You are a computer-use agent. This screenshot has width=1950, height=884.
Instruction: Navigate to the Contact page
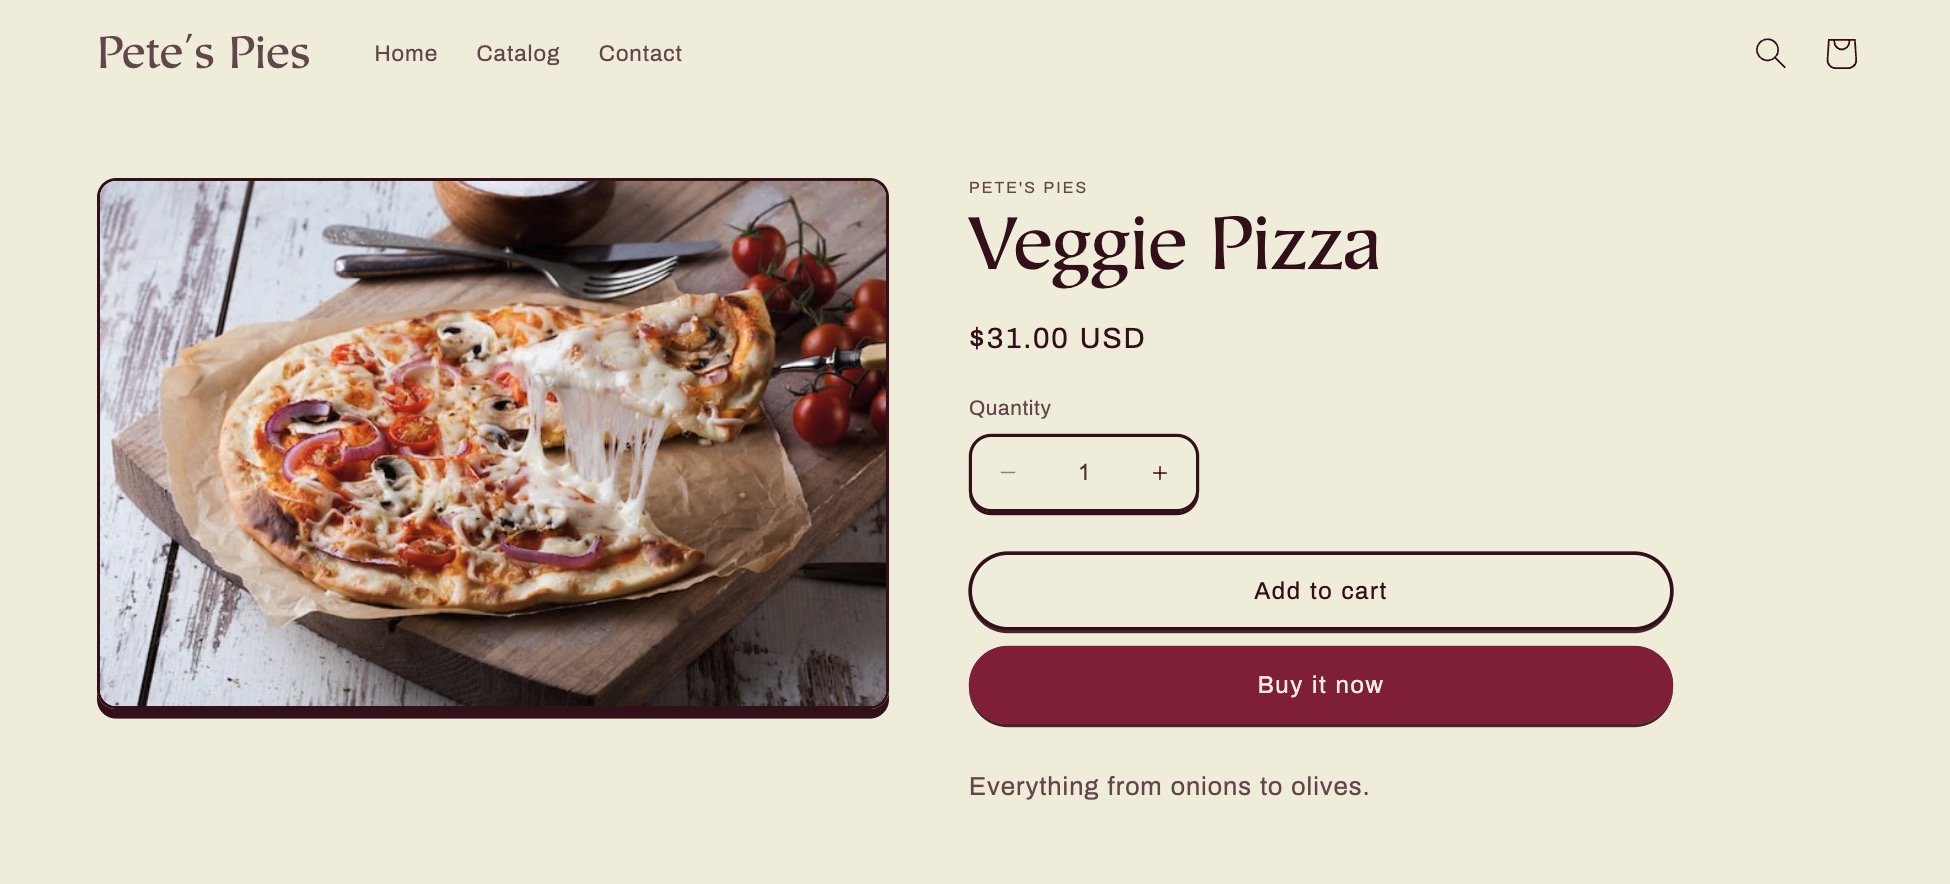[640, 54]
